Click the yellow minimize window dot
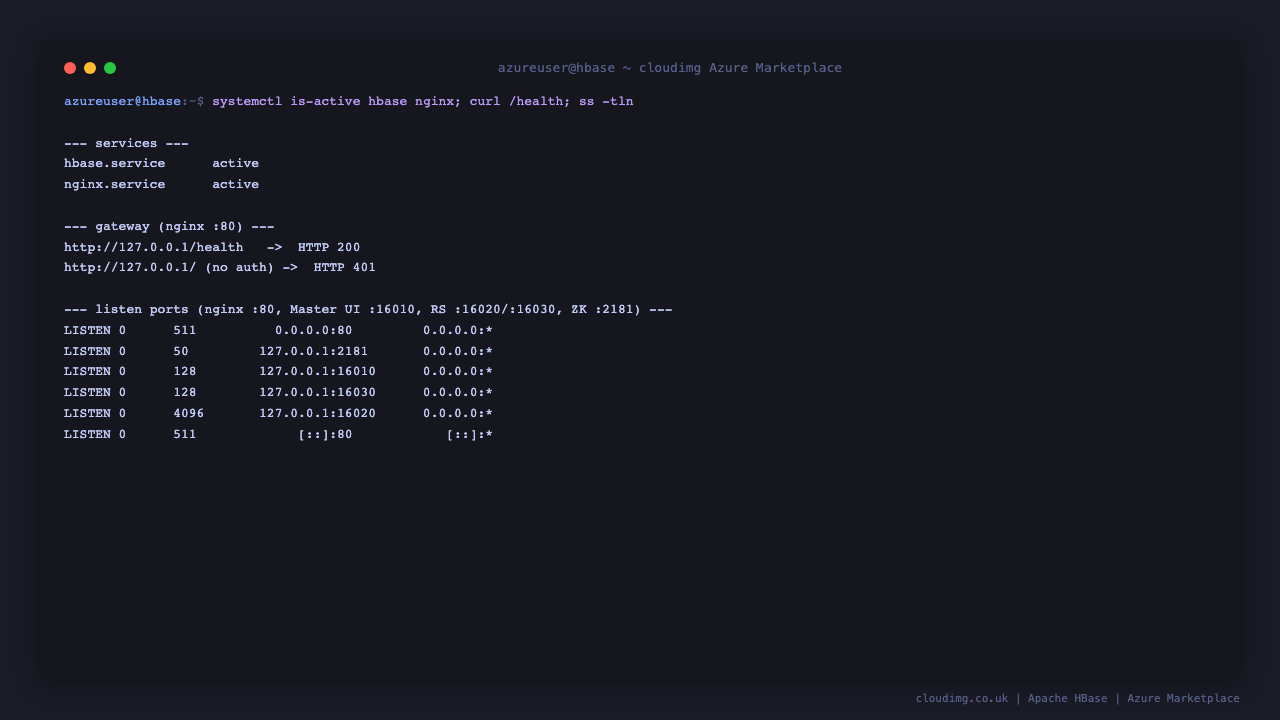Viewport: 1280px width, 720px height. 90,68
